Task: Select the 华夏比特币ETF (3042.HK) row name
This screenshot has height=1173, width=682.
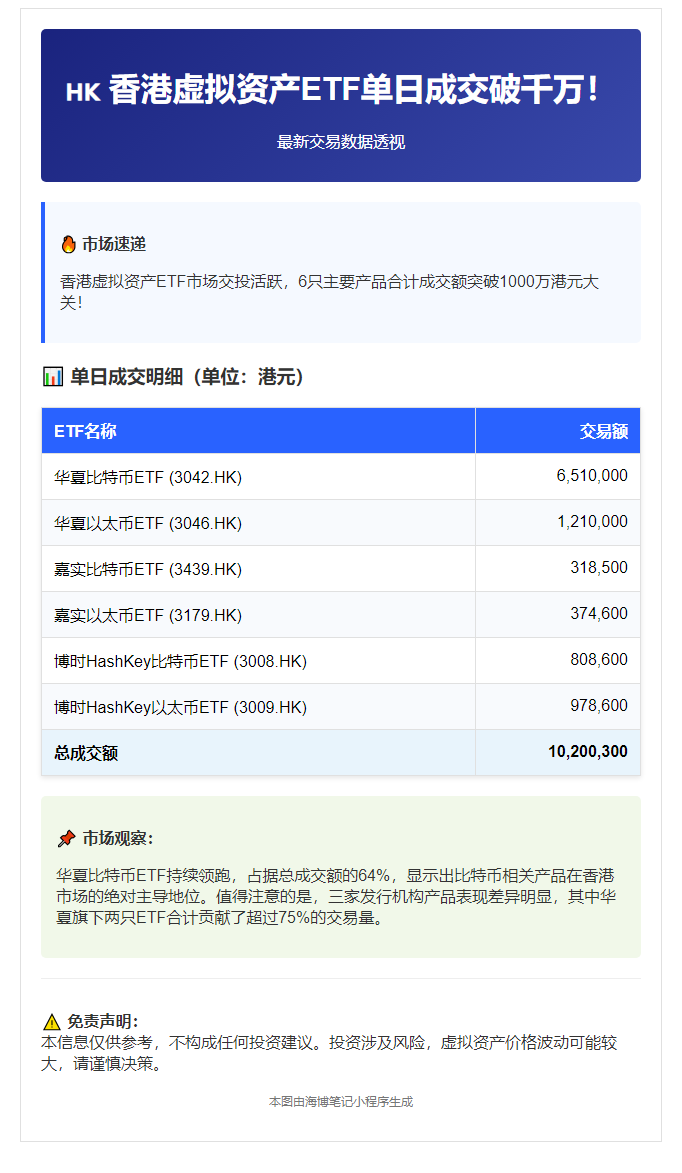Action: (x=148, y=477)
